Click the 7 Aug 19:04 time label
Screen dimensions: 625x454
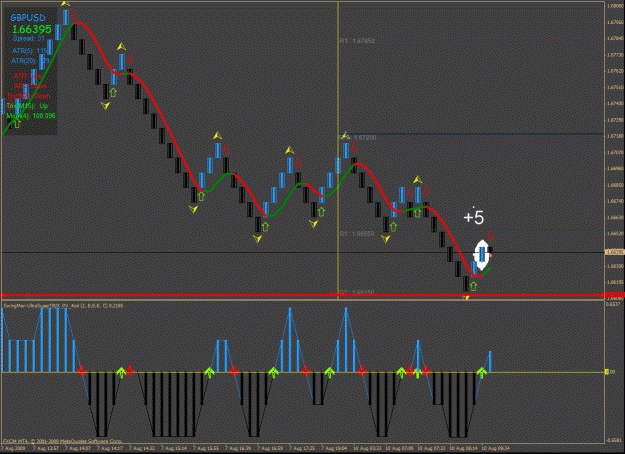[x=334, y=448]
